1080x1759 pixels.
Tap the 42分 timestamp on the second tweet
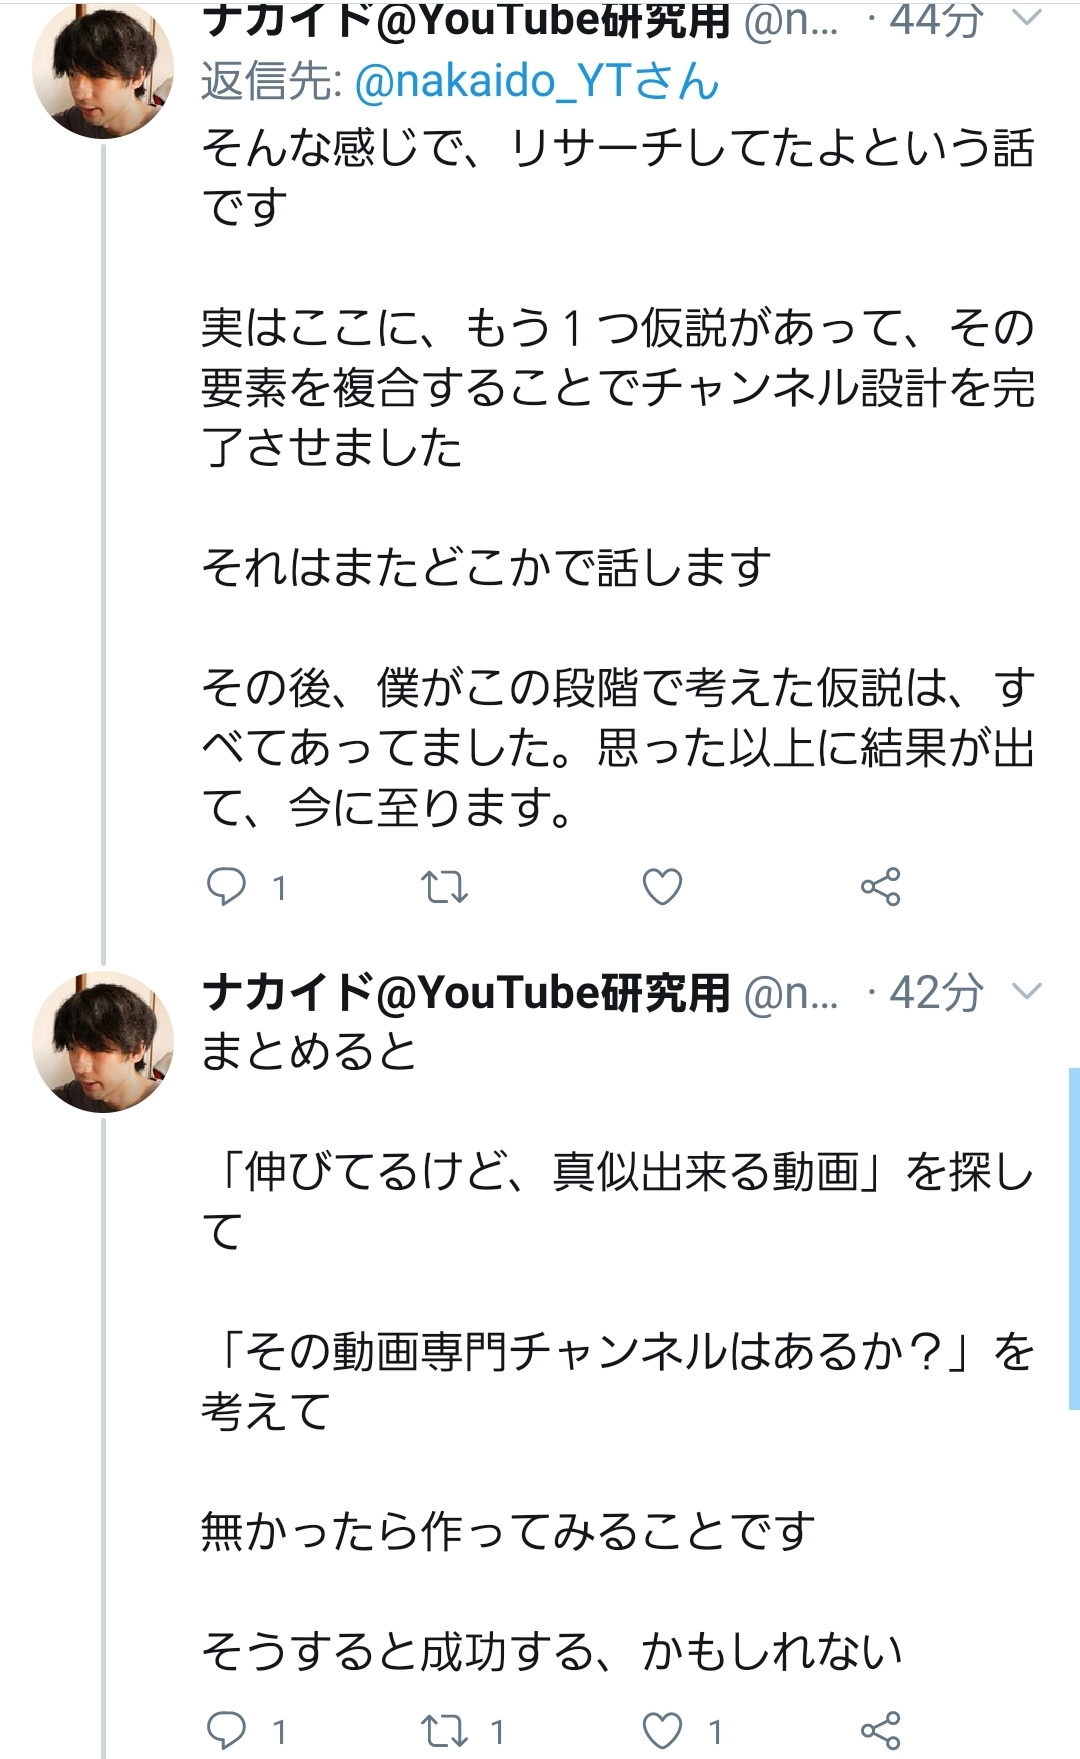tap(936, 993)
